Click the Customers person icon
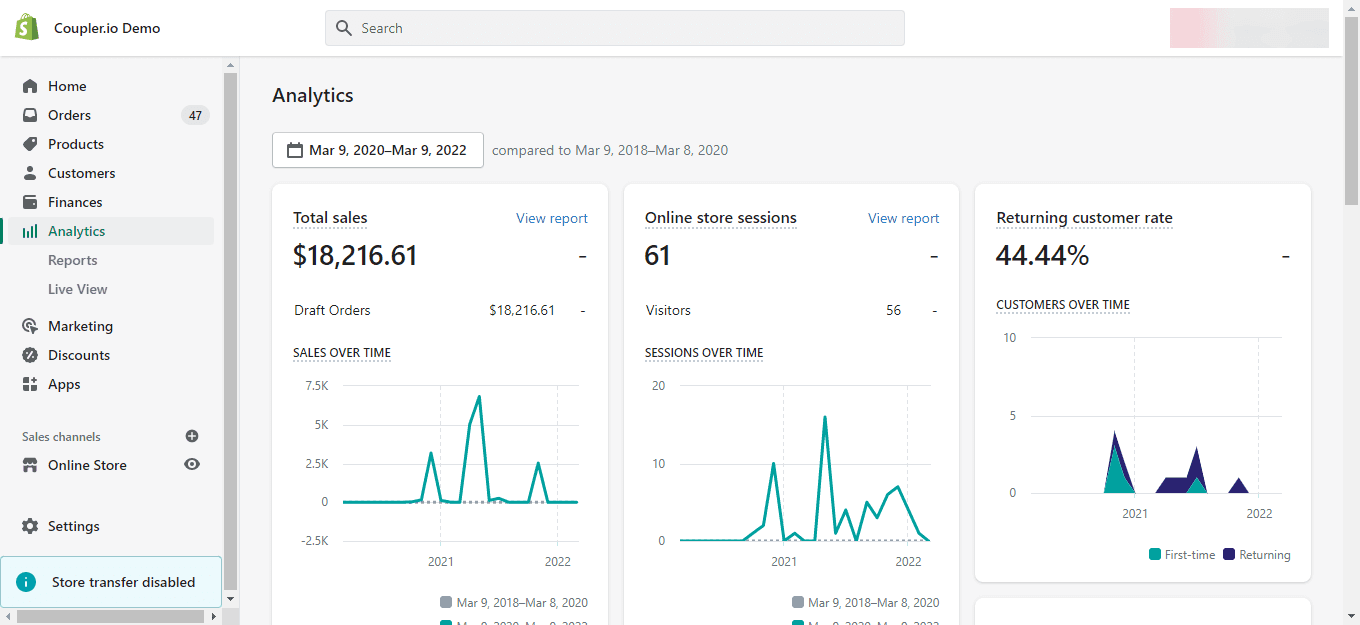Viewport: 1360px width, 625px height. click(29, 172)
